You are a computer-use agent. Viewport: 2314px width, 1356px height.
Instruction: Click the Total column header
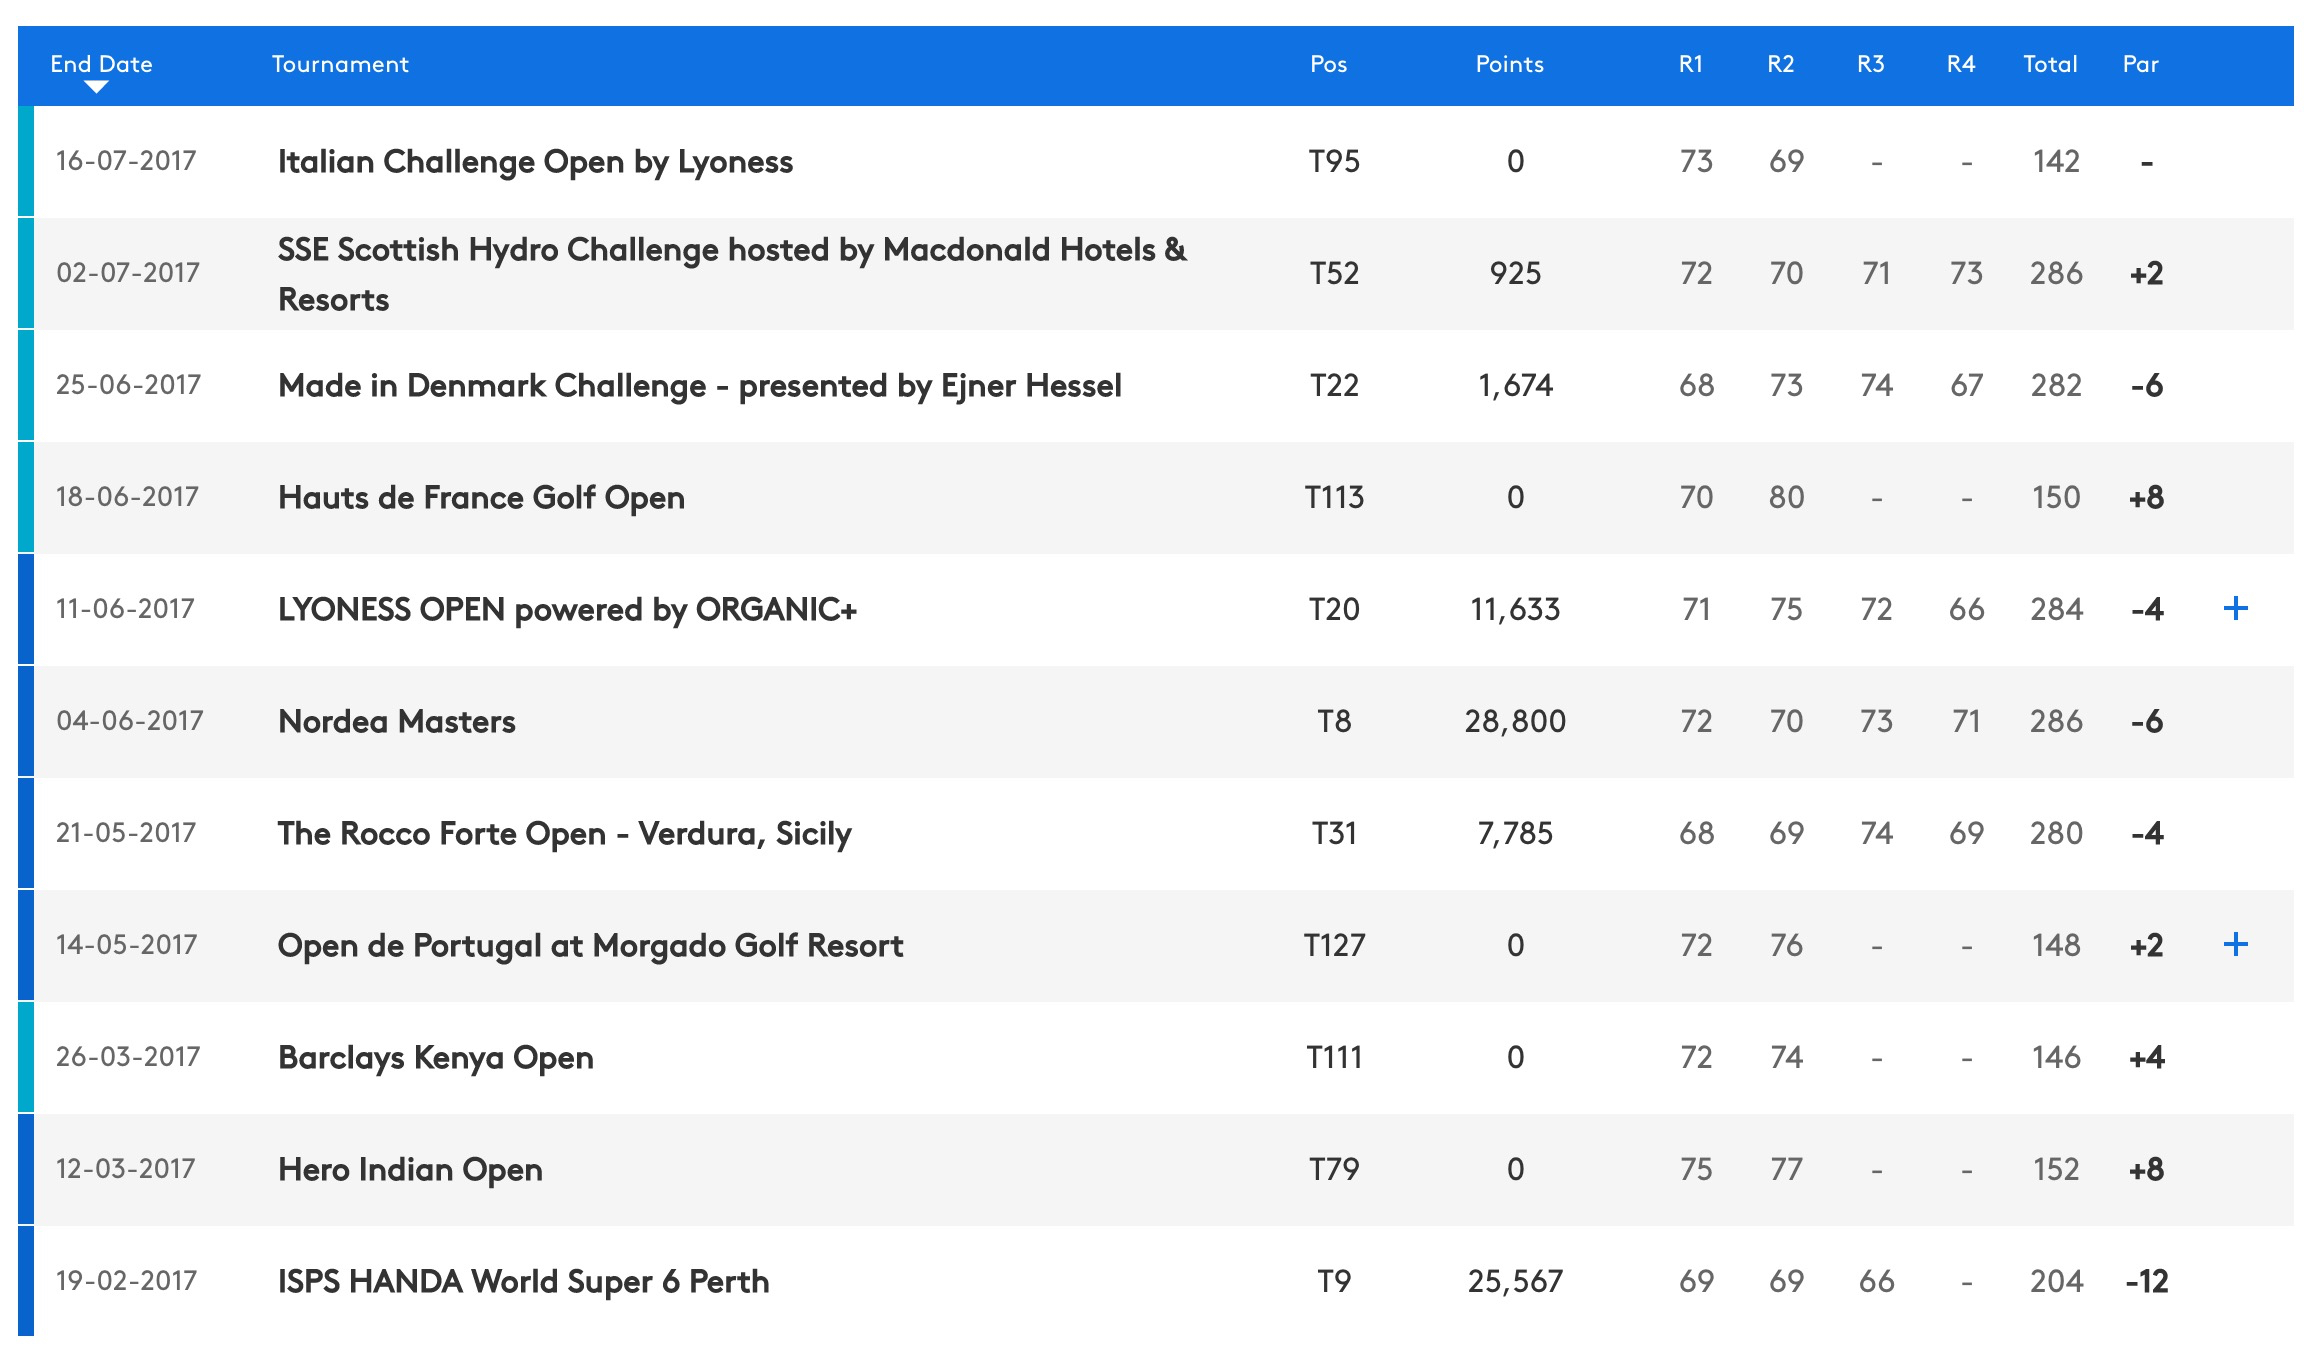(x=2050, y=64)
